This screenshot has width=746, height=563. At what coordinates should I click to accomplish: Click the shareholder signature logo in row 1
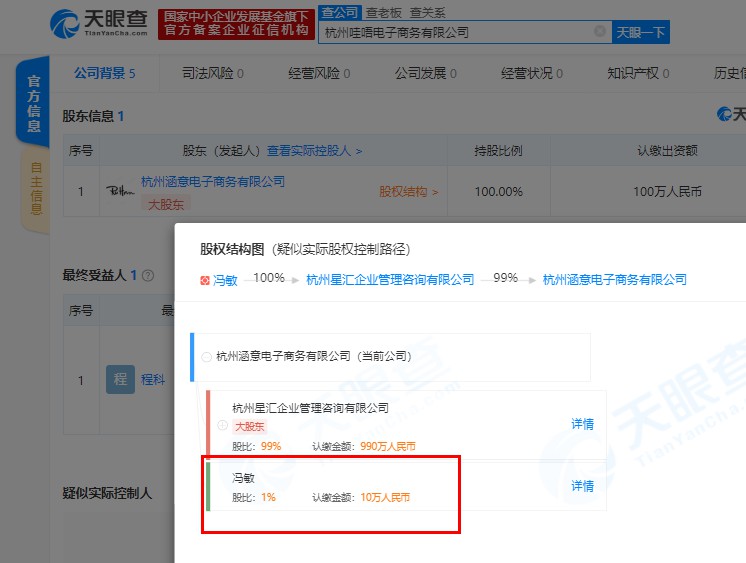point(120,191)
